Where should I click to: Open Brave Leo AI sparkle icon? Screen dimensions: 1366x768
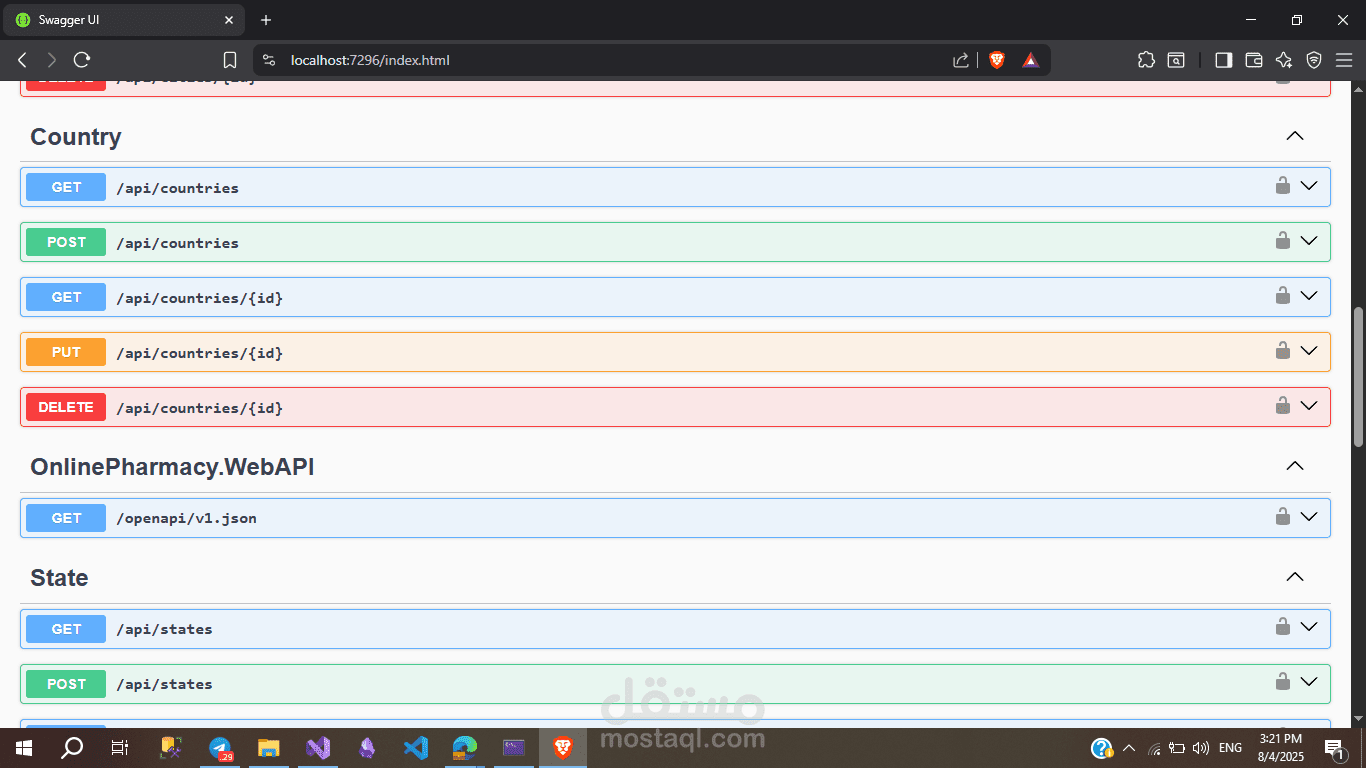1284,60
